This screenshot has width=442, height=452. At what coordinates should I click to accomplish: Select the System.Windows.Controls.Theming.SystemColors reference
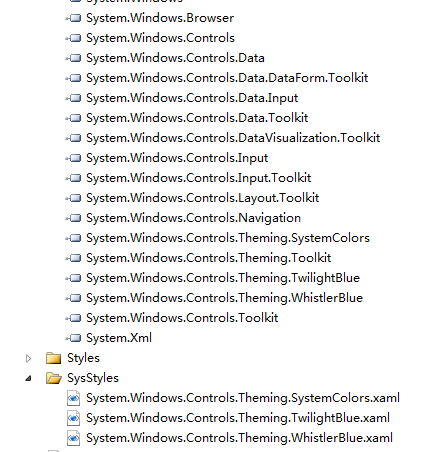click(x=228, y=238)
